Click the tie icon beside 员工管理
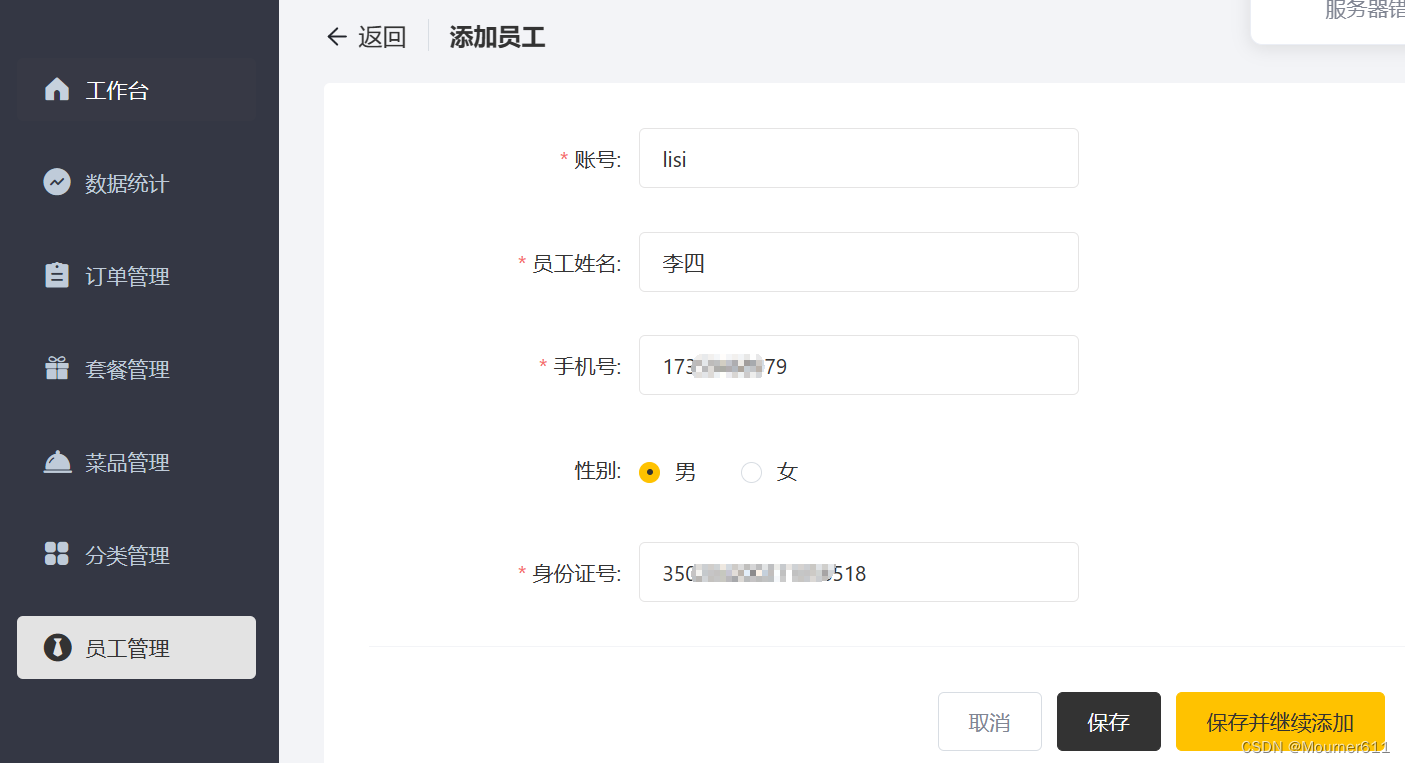The width and height of the screenshot is (1405, 763). (57, 647)
